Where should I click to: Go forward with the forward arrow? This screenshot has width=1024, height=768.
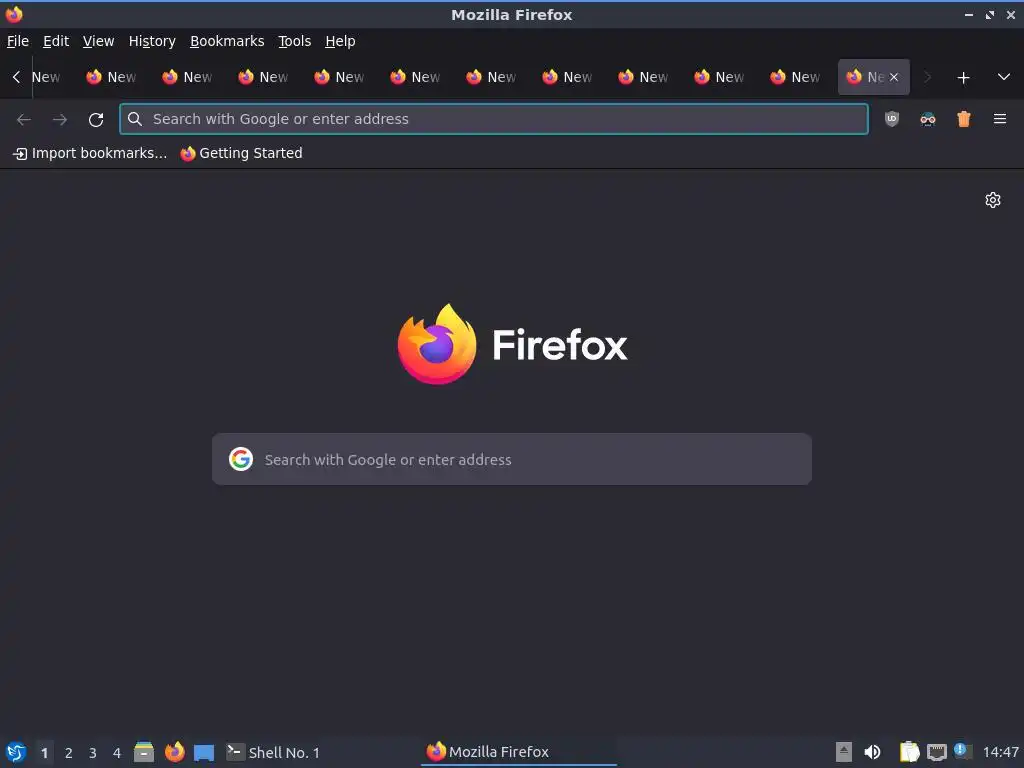(x=59, y=120)
